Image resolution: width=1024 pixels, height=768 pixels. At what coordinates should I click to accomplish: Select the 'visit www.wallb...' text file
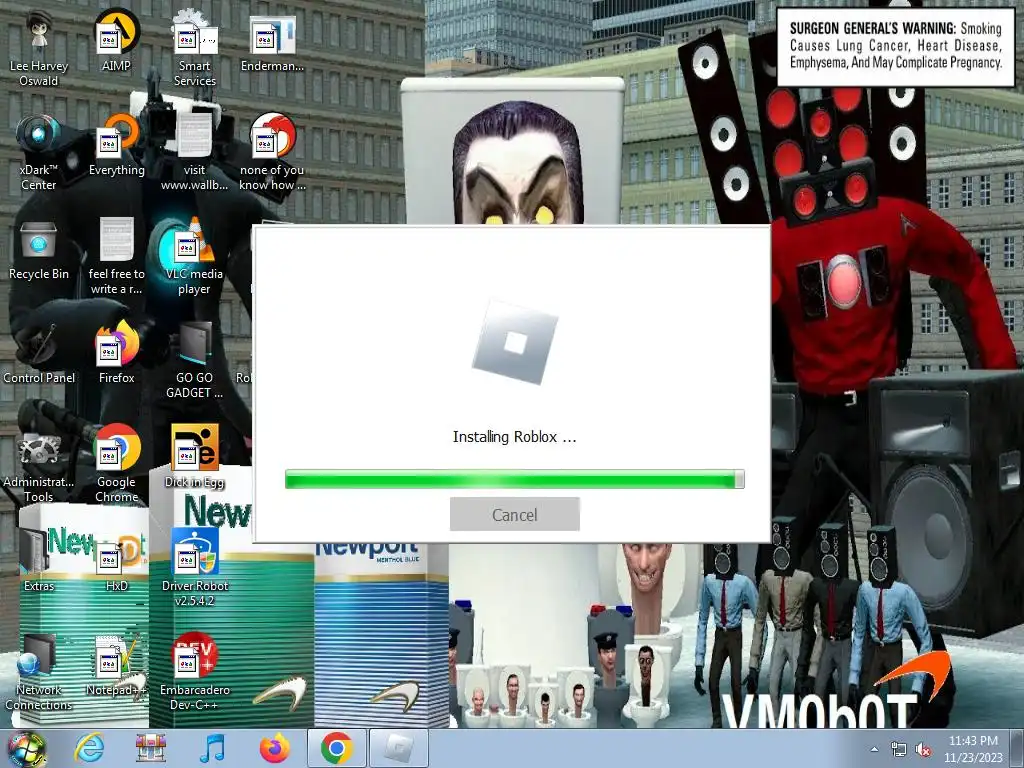point(194,153)
